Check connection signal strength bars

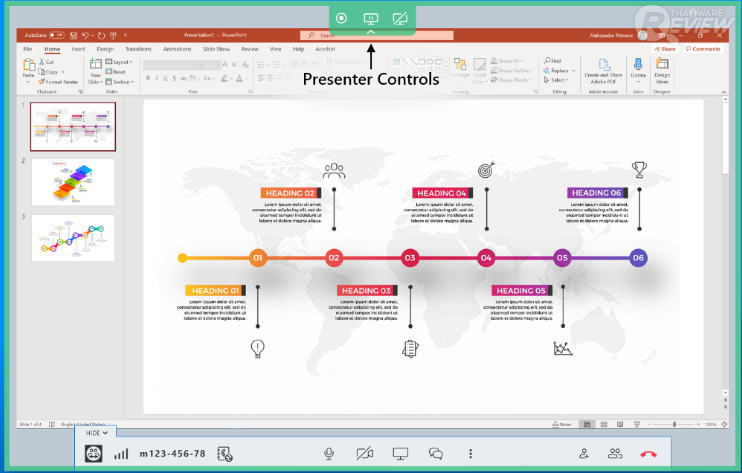pyautogui.click(x=121, y=454)
